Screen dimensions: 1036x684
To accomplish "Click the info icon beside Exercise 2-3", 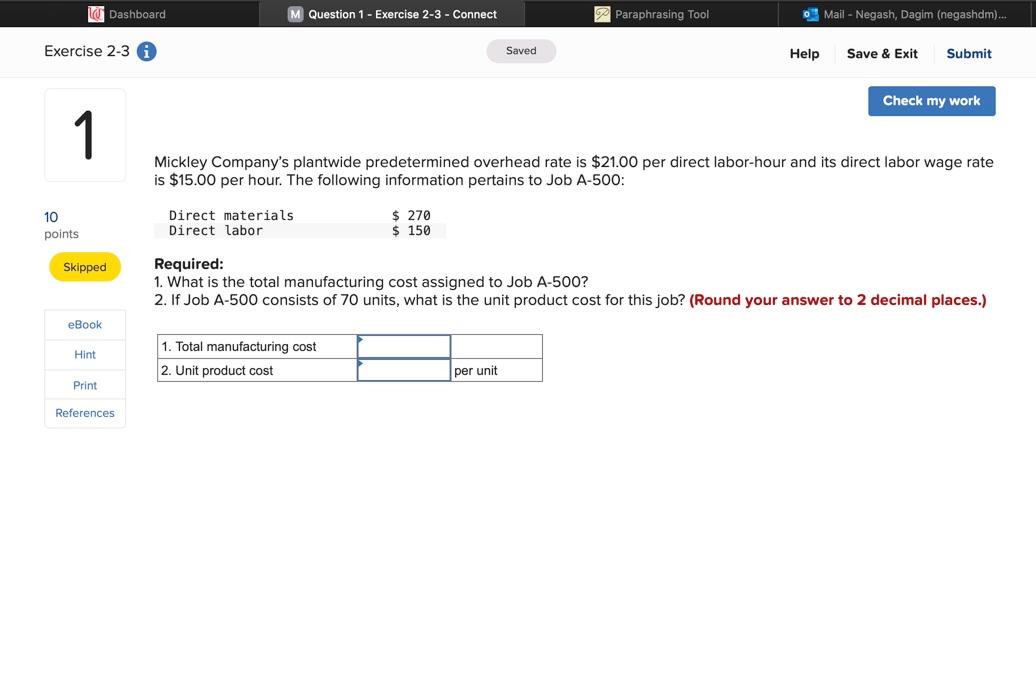I will point(146,51).
